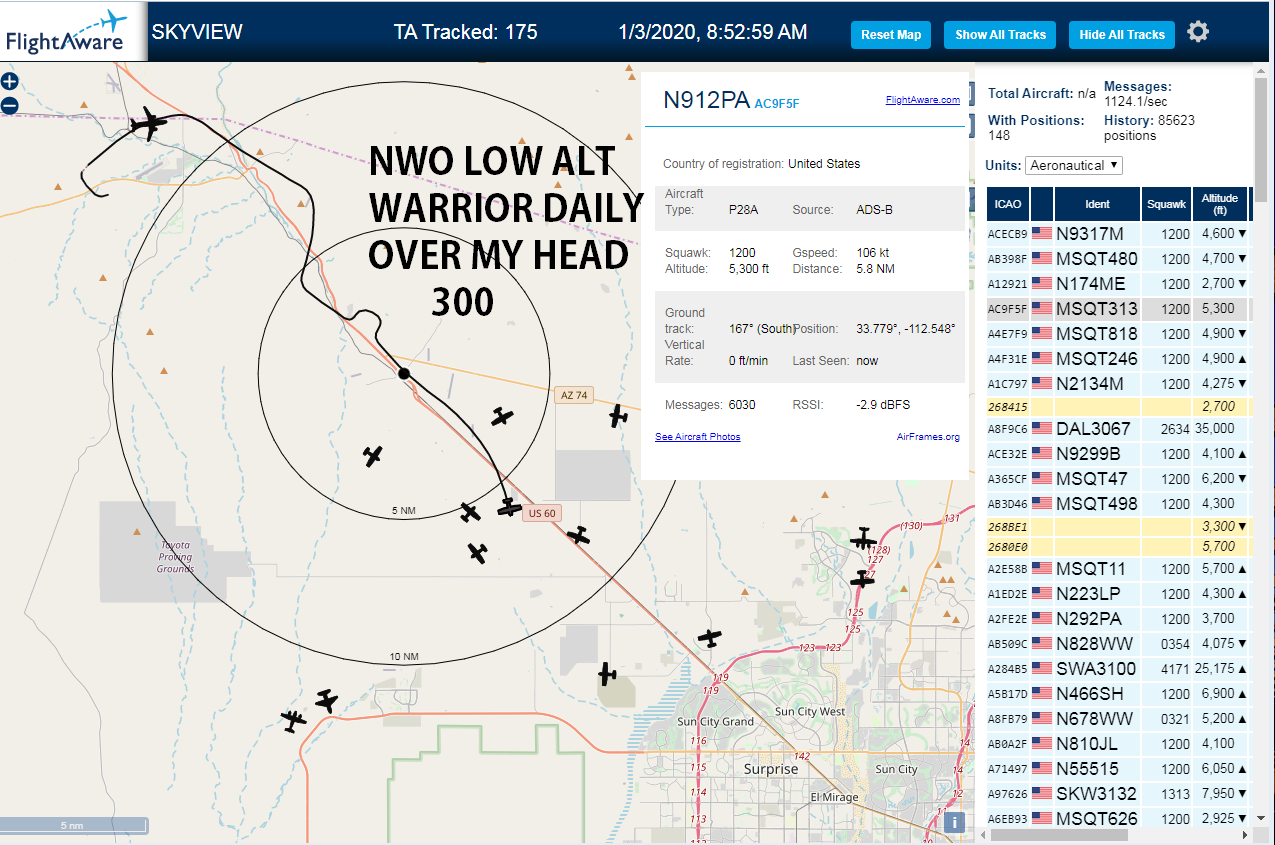Image resolution: width=1275 pixels, height=845 pixels.
Task: Click the SKYVIEW title in the header
Action: click(x=197, y=32)
